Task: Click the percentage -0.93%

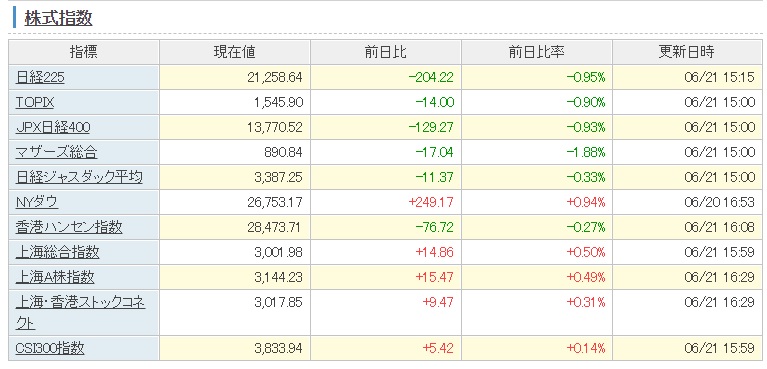Action: 586,127
